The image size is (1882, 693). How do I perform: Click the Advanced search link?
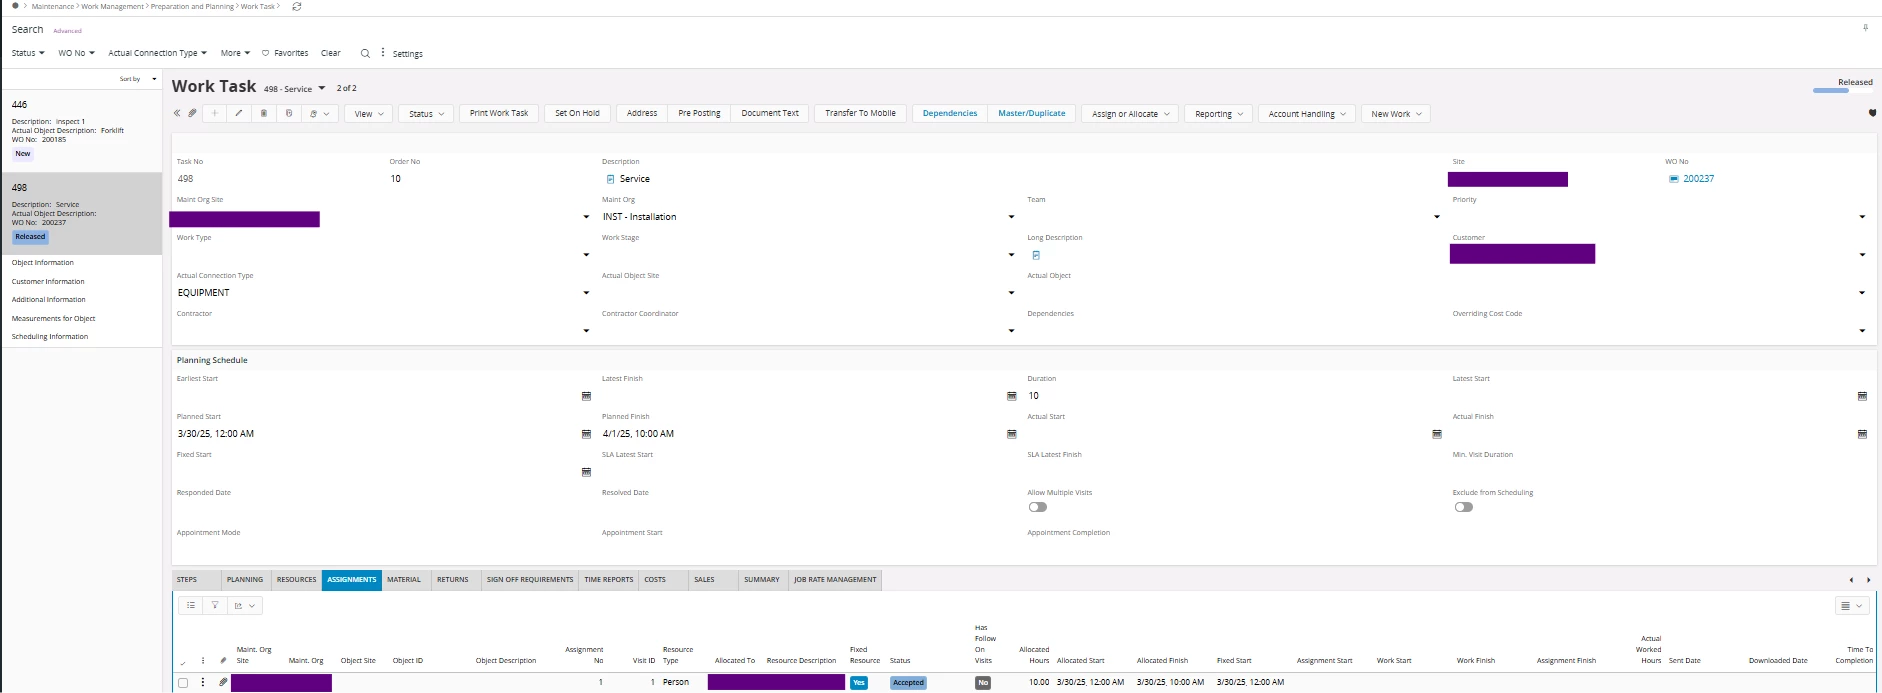[68, 31]
